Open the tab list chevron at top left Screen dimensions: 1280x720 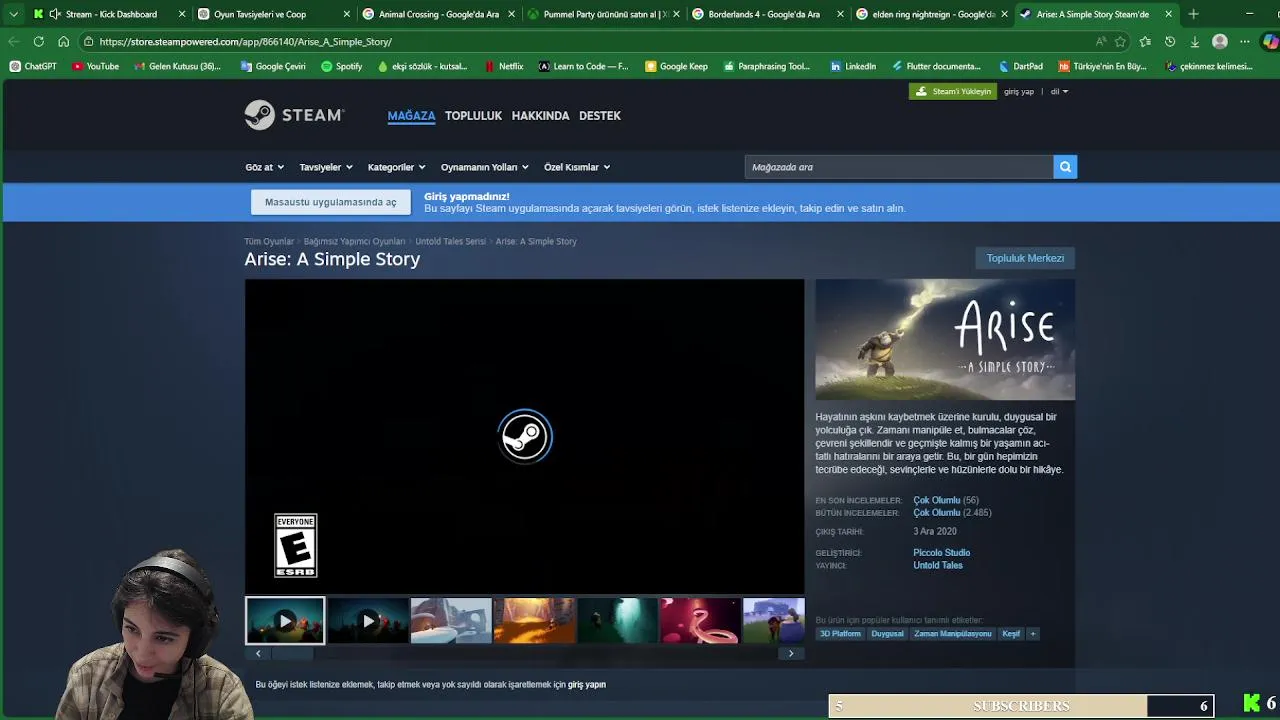point(13,14)
